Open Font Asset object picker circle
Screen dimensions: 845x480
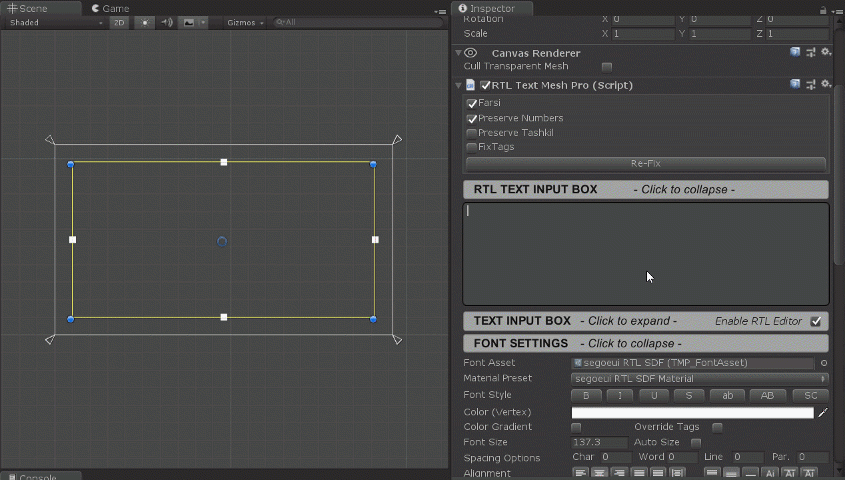pyautogui.click(x=824, y=363)
